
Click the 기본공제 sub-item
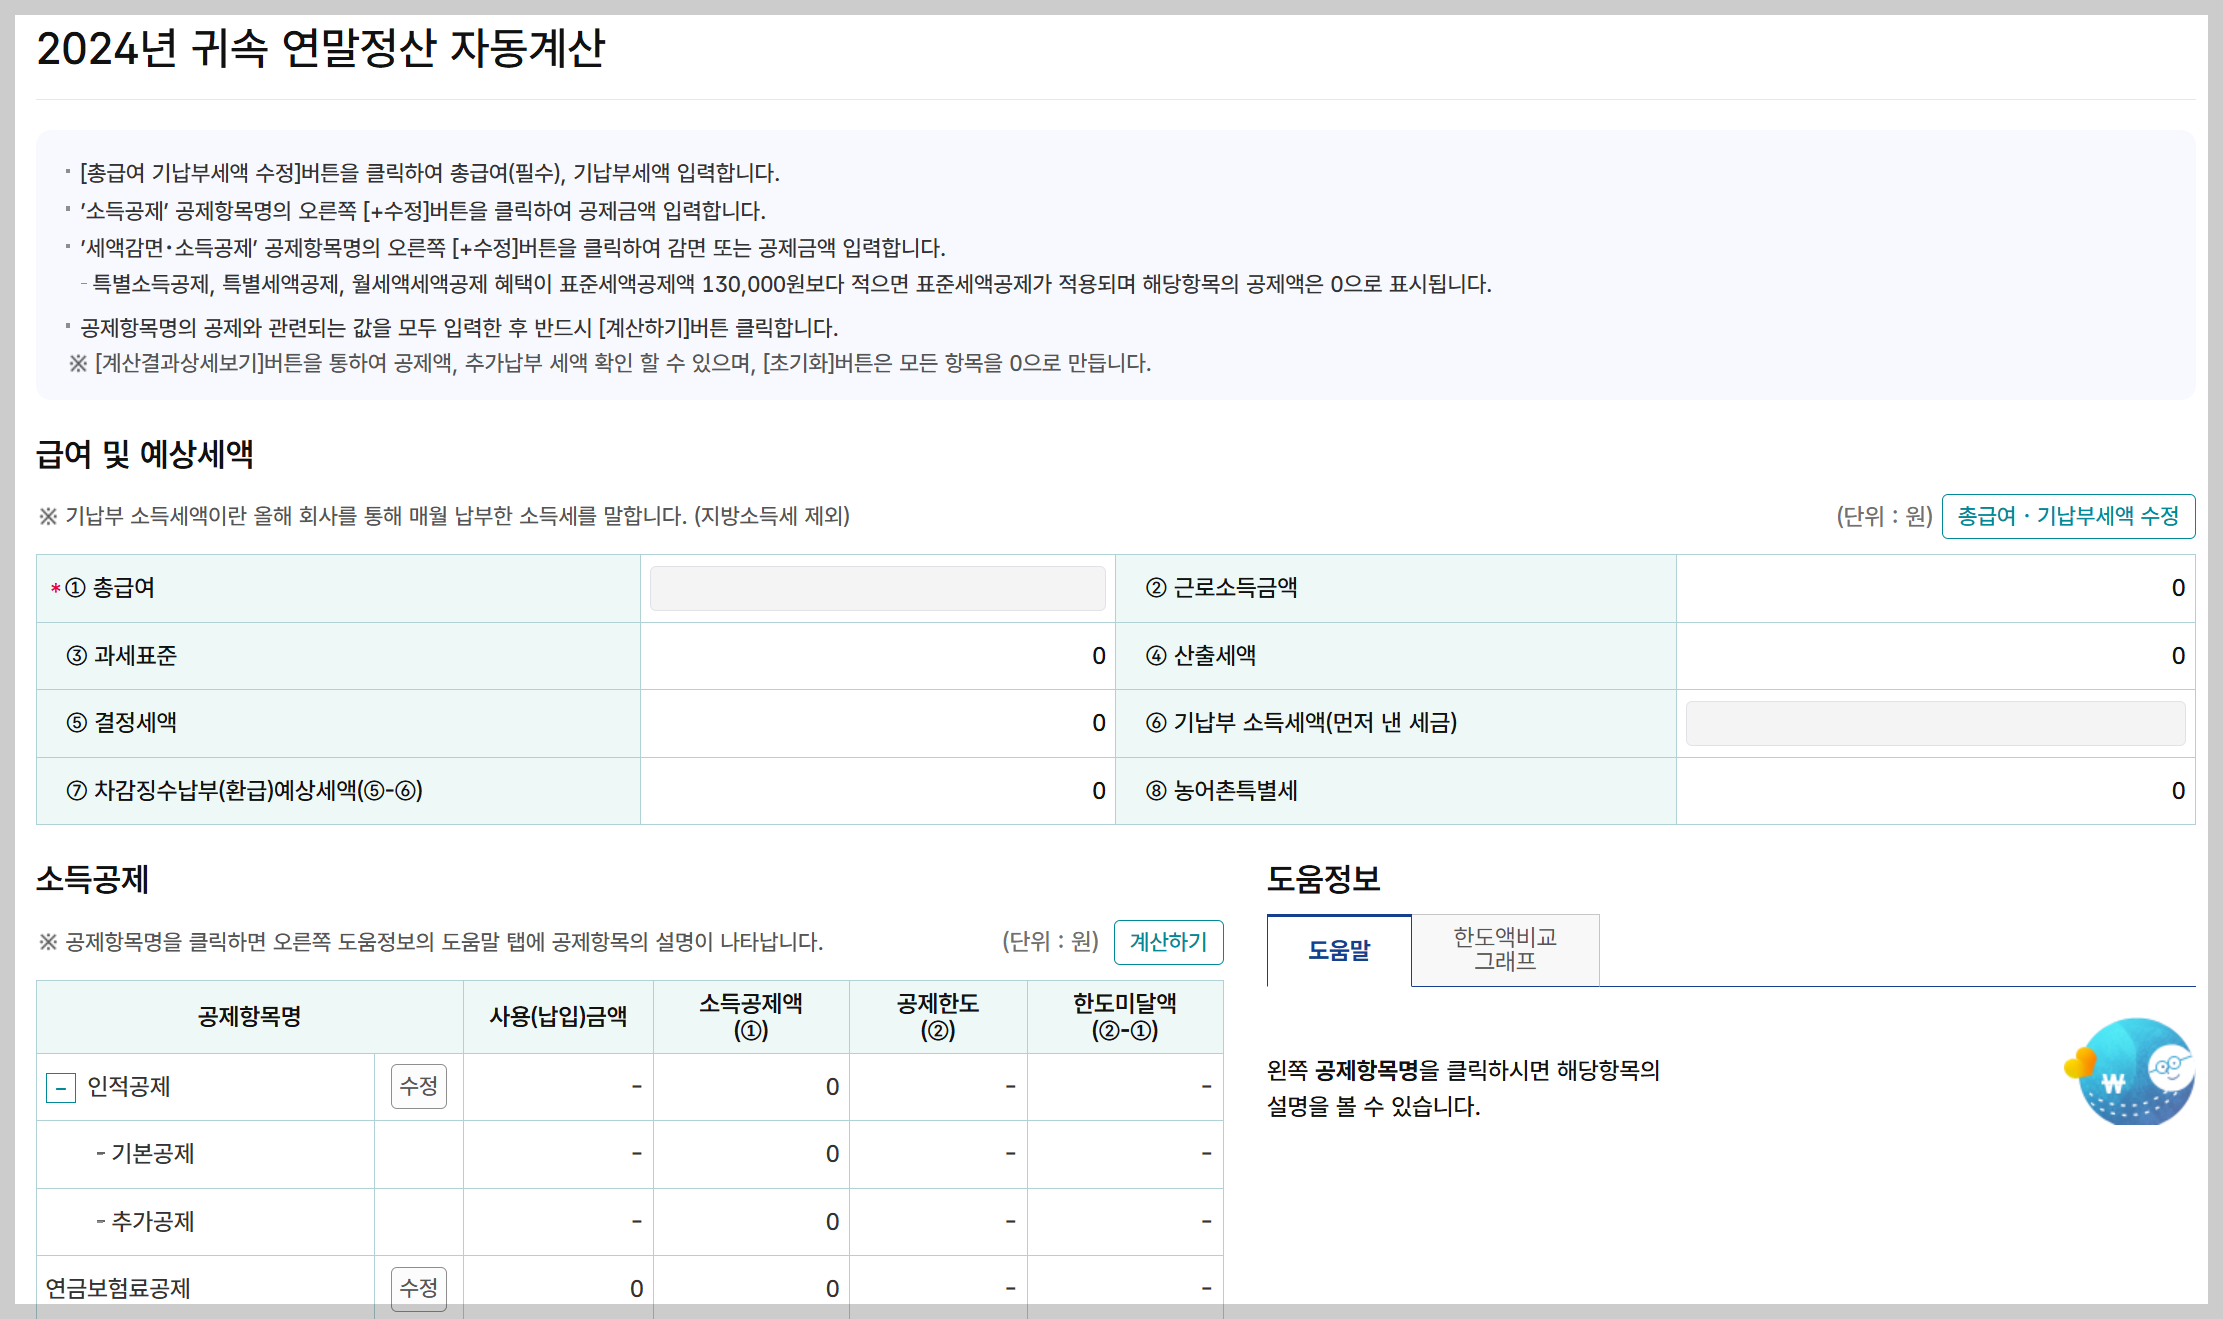(152, 1154)
